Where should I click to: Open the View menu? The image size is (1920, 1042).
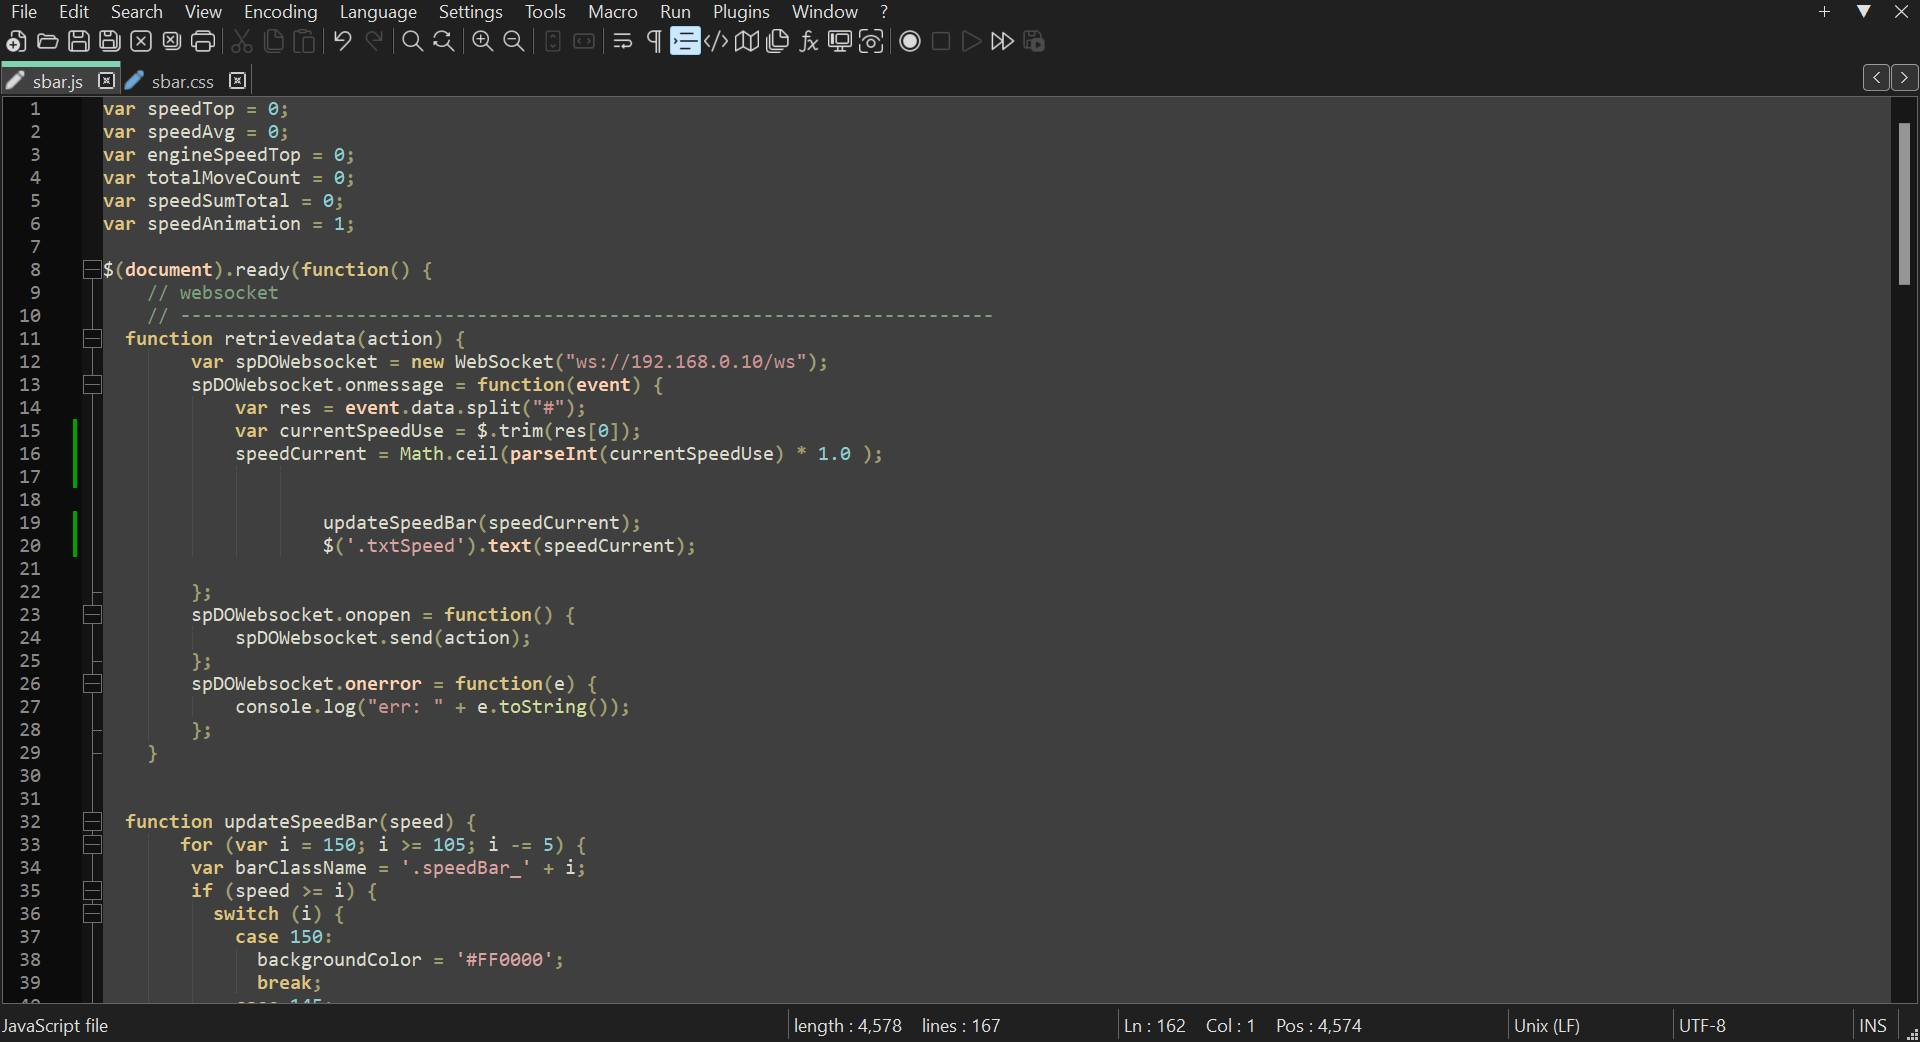click(203, 12)
